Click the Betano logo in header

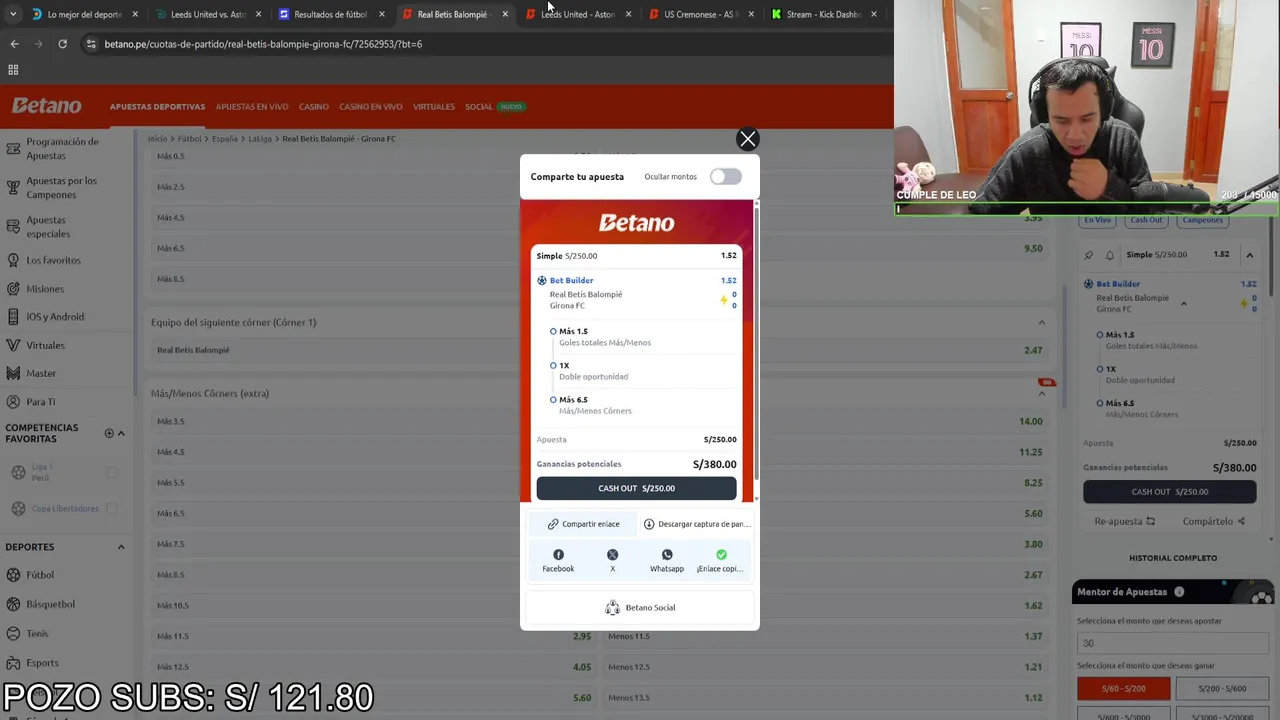tap(46, 106)
